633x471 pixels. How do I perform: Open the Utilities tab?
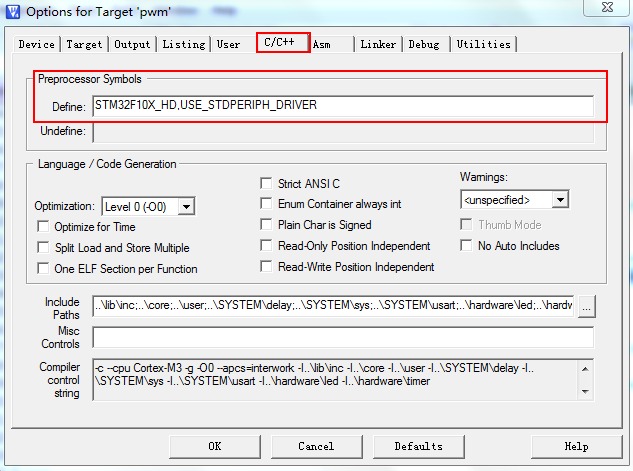click(x=484, y=44)
